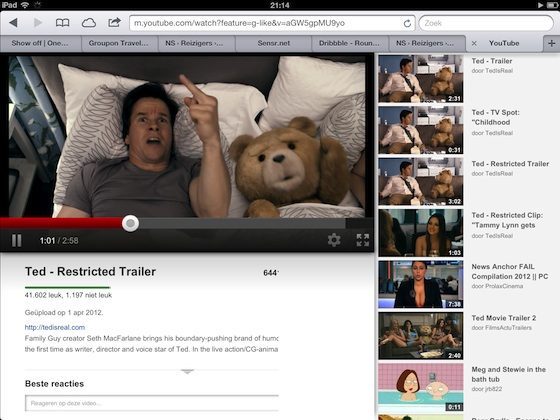Image resolution: width=560 pixels, height=420 pixels.
Task: Open video settings gear icon
Action: pos(334,240)
